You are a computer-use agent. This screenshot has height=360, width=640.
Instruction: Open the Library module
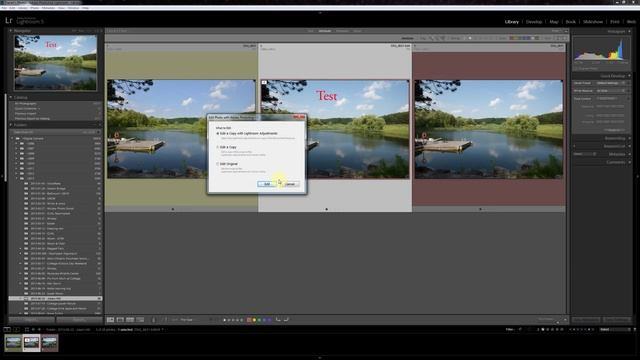511,22
